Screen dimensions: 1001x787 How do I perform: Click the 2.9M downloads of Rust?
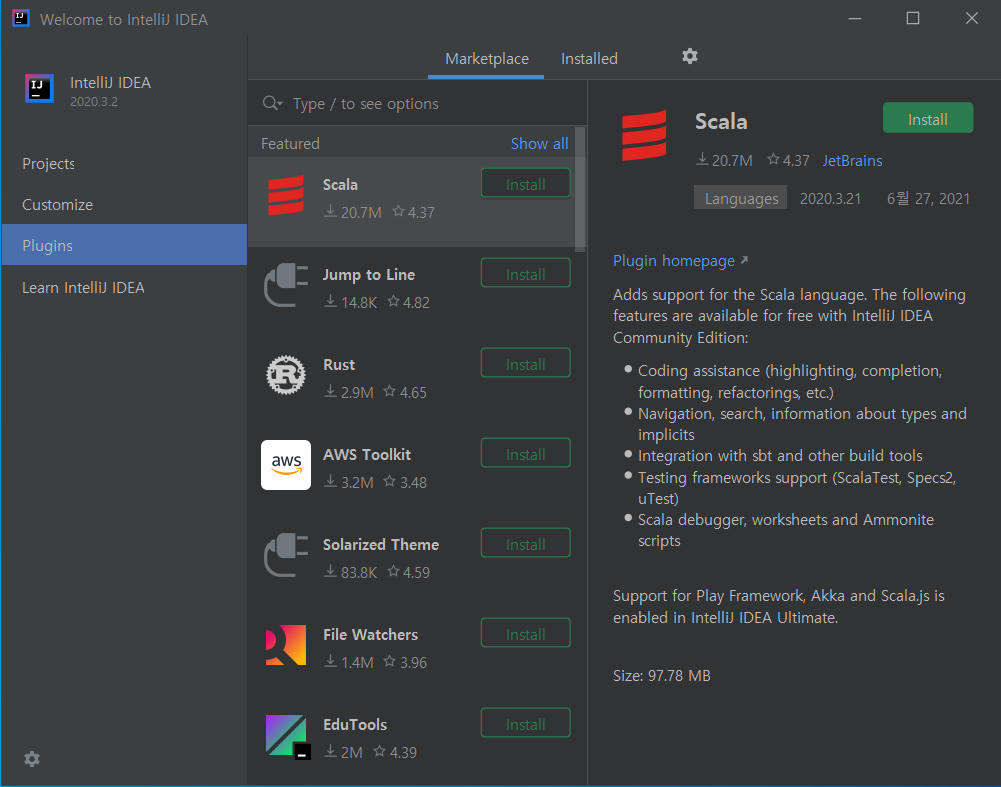(349, 393)
